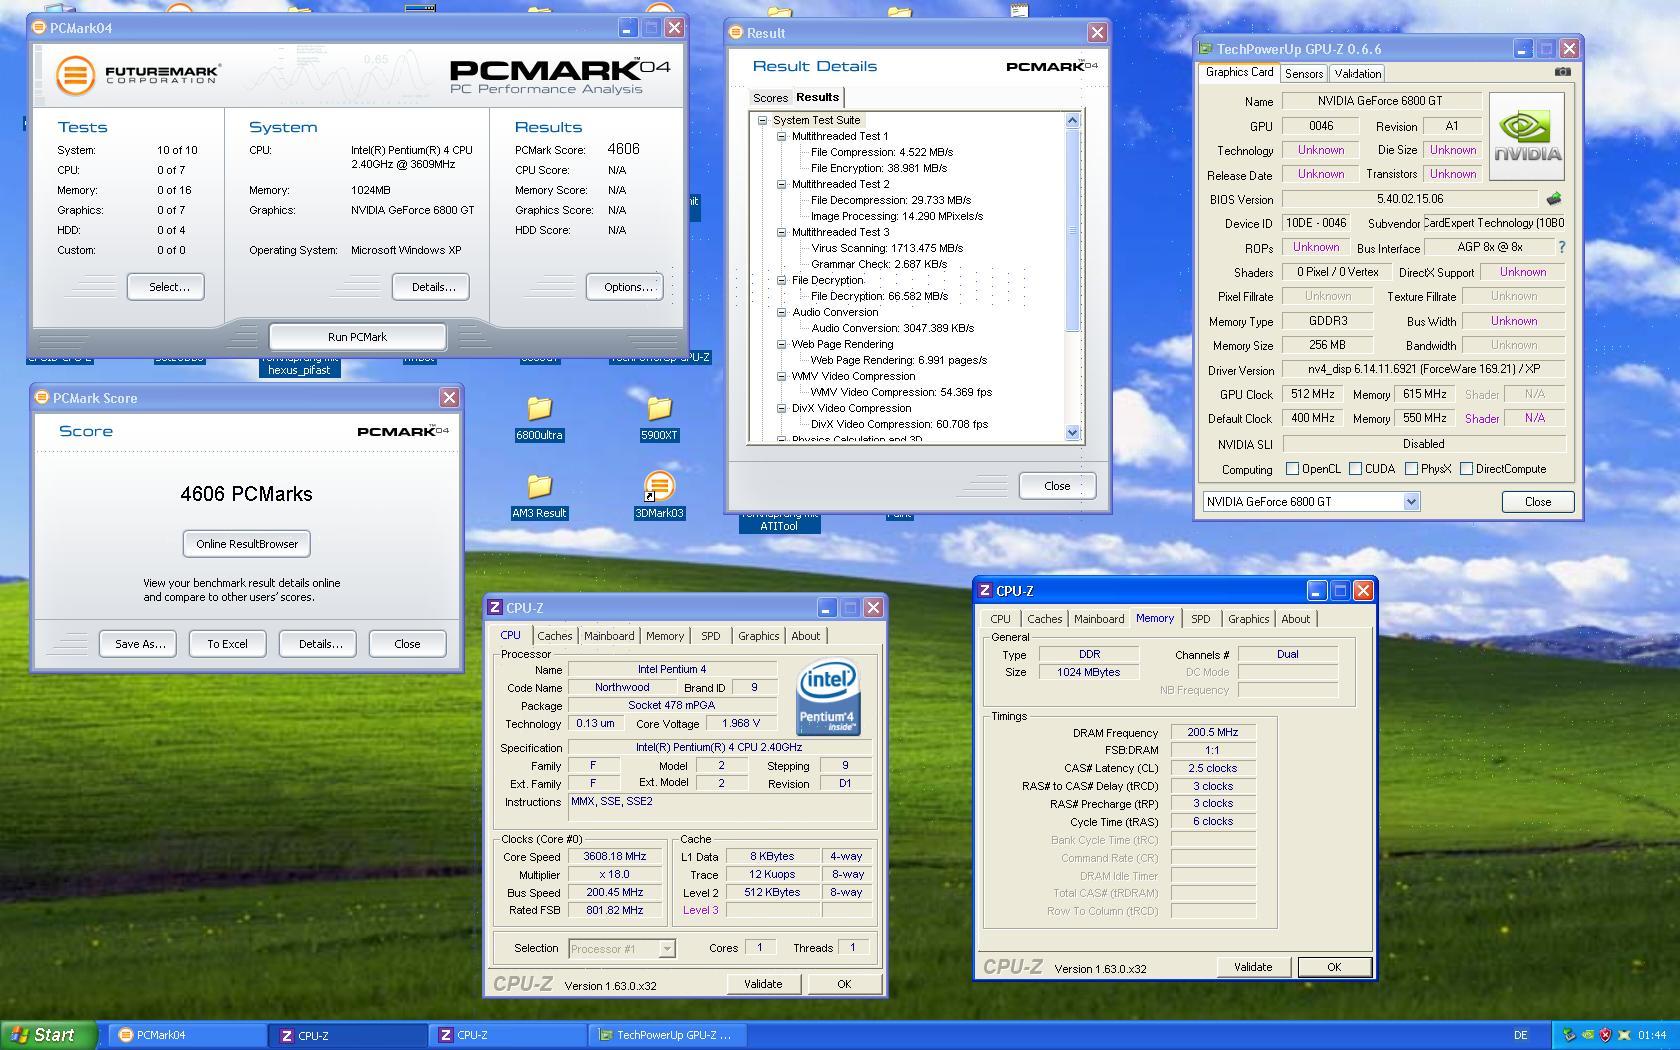Open the GPU selection dropdown in GPU-Z
Screen dimensions: 1680x1050
(x=1411, y=502)
